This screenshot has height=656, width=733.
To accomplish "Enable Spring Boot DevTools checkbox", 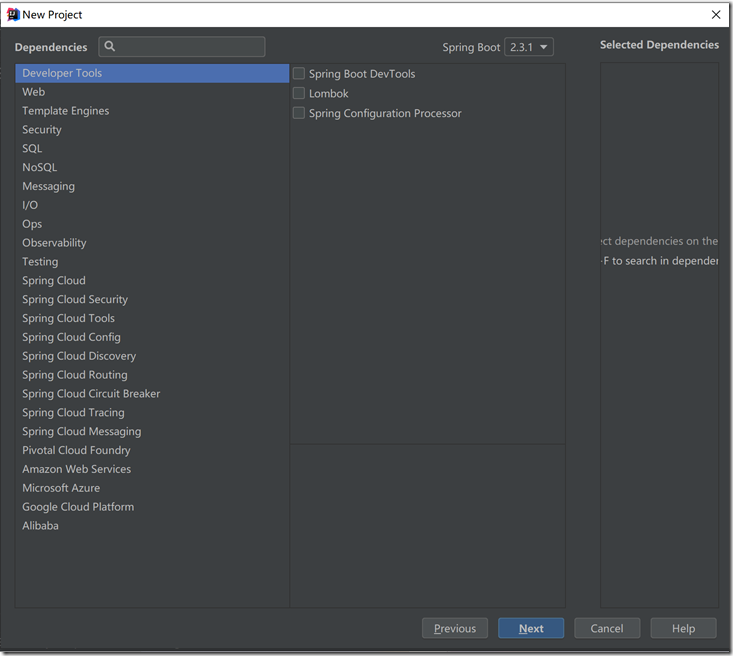I will click(x=299, y=73).
